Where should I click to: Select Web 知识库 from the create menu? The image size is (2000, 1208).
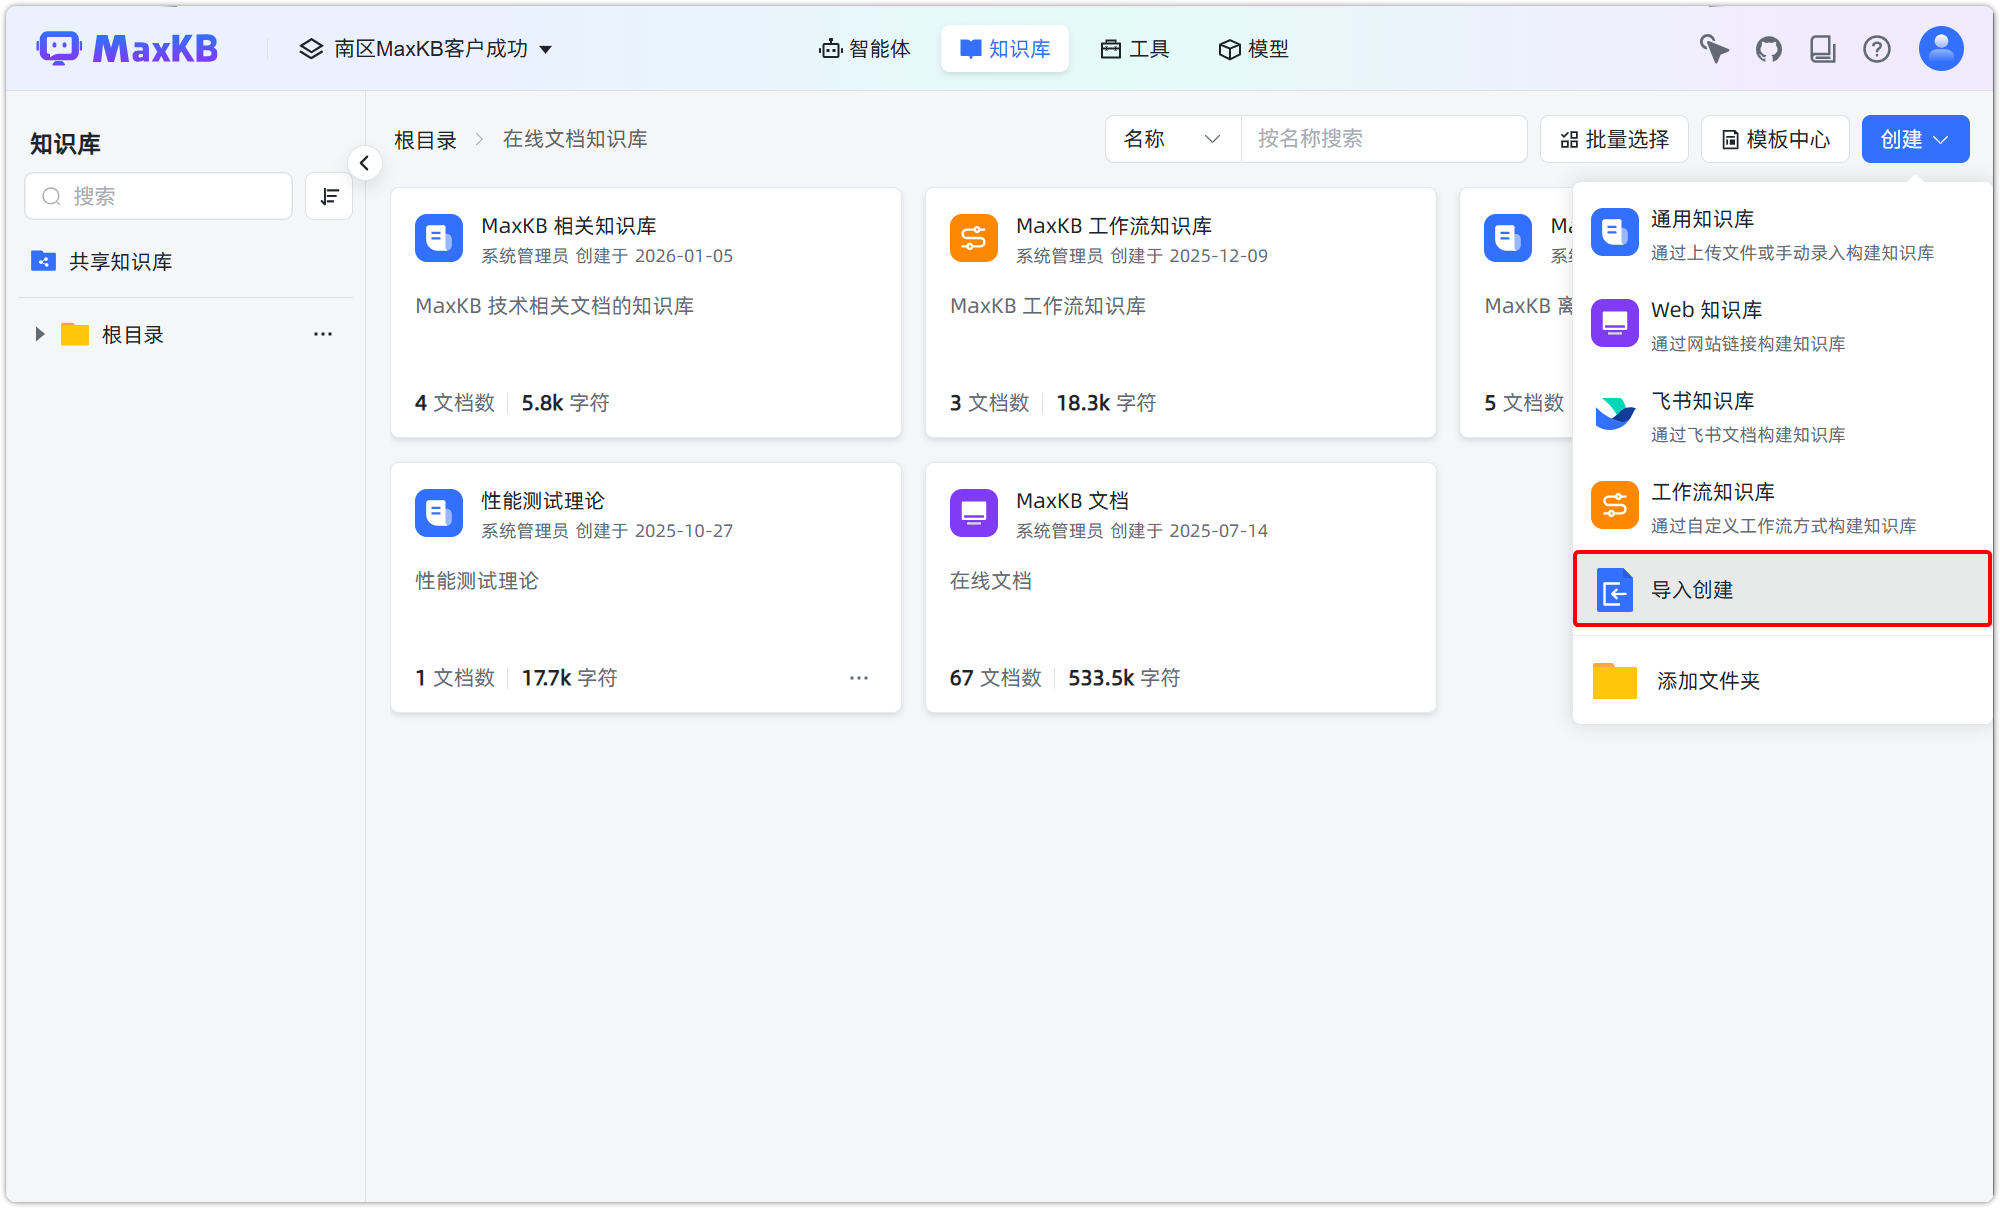click(x=1782, y=325)
